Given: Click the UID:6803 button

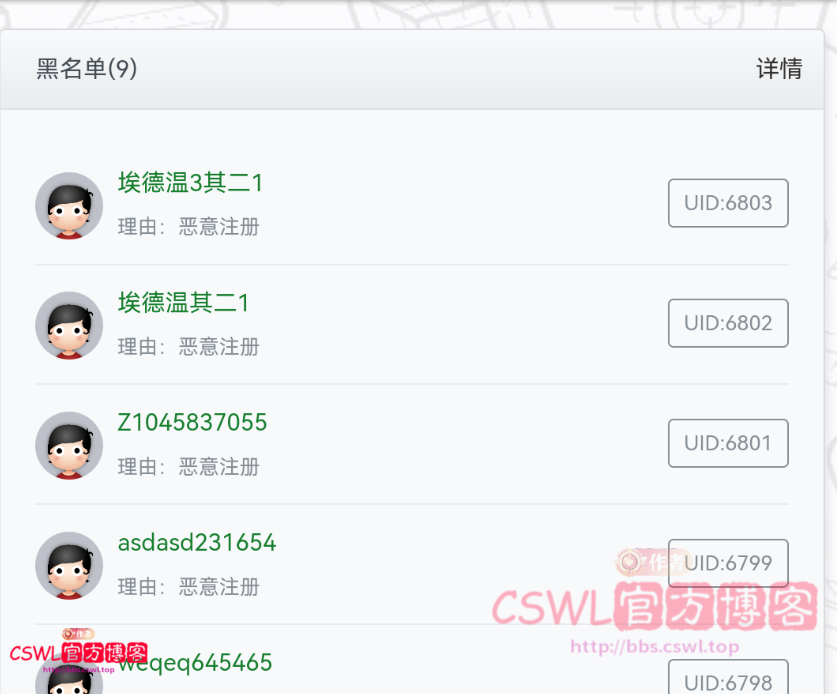Looking at the screenshot, I should click(728, 203).
